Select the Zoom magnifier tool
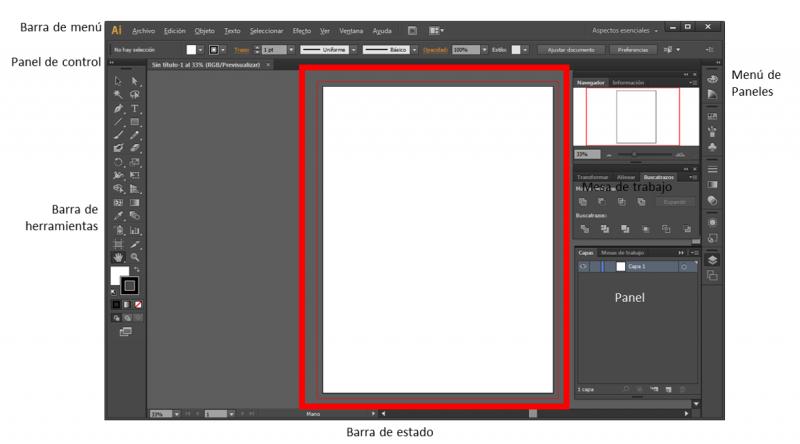This screenshot has height=444, width=800. click(x=134, y=256)
